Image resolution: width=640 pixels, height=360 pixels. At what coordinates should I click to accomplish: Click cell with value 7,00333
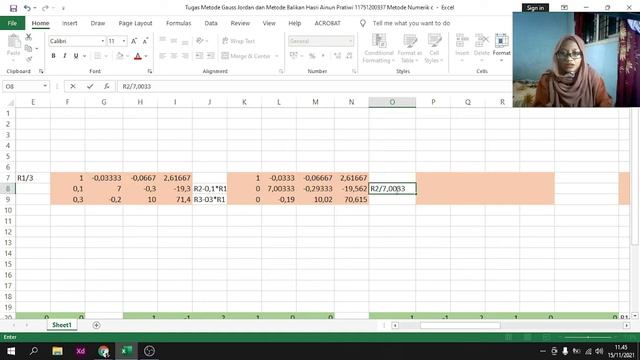(x=279, y=189)
